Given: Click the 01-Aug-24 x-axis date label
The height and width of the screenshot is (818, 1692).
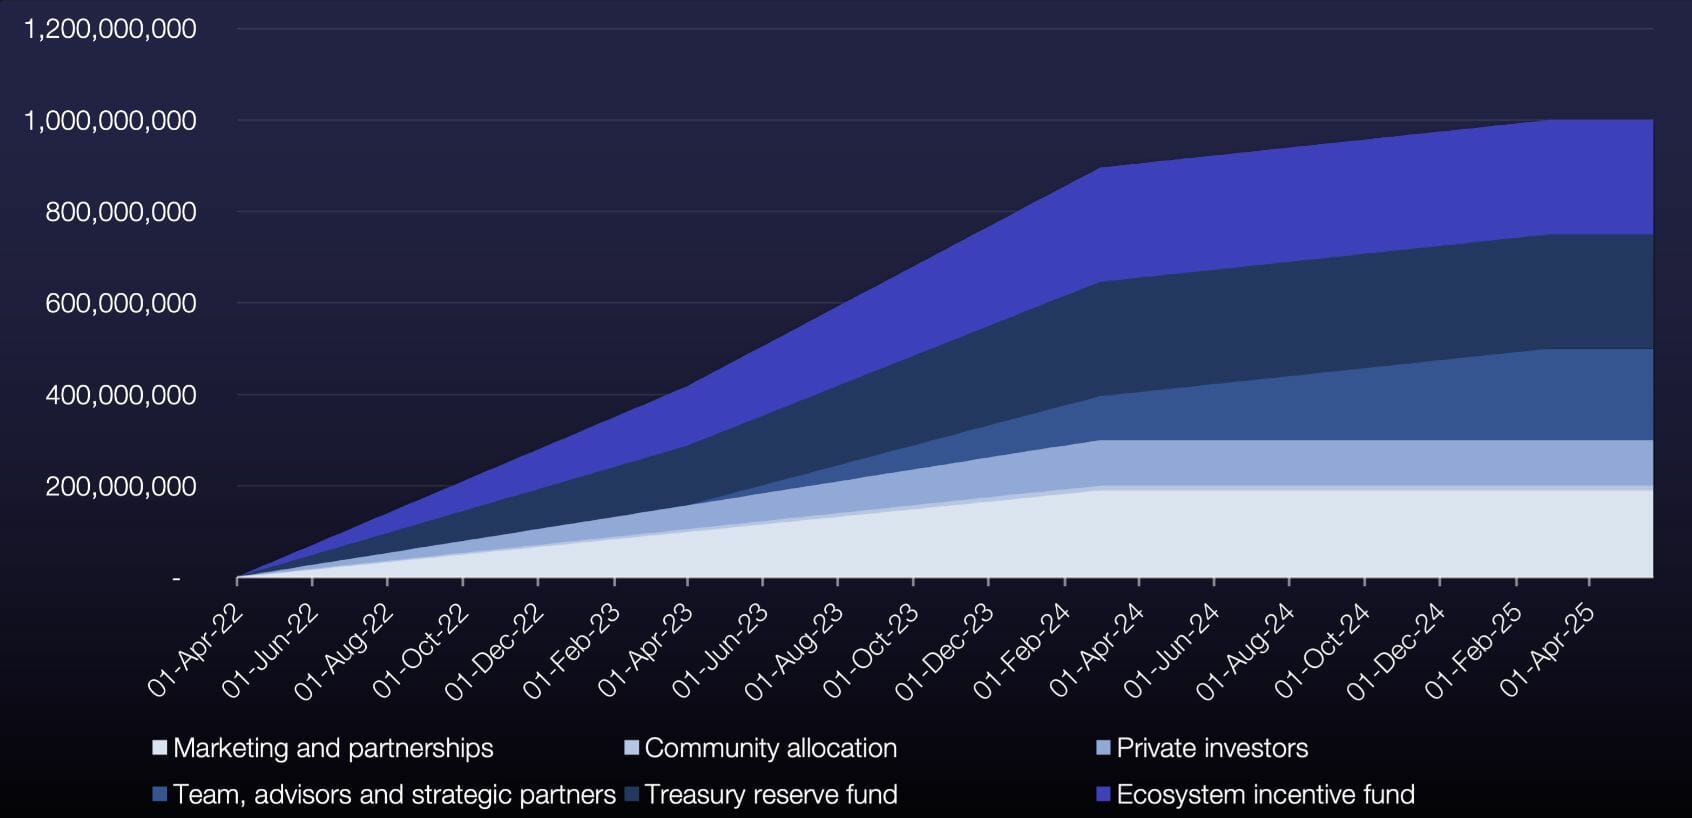Looking at the screenshot, I should [x=1247, y=651].
